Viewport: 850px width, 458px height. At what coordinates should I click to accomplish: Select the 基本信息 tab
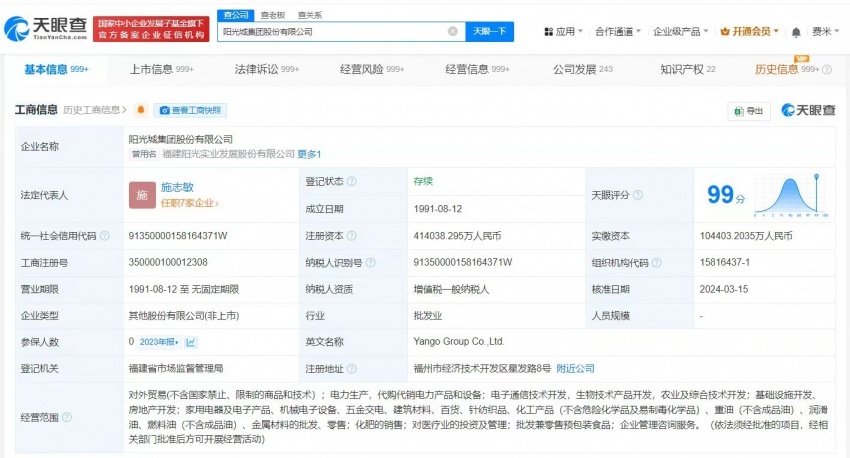[56, 69]
